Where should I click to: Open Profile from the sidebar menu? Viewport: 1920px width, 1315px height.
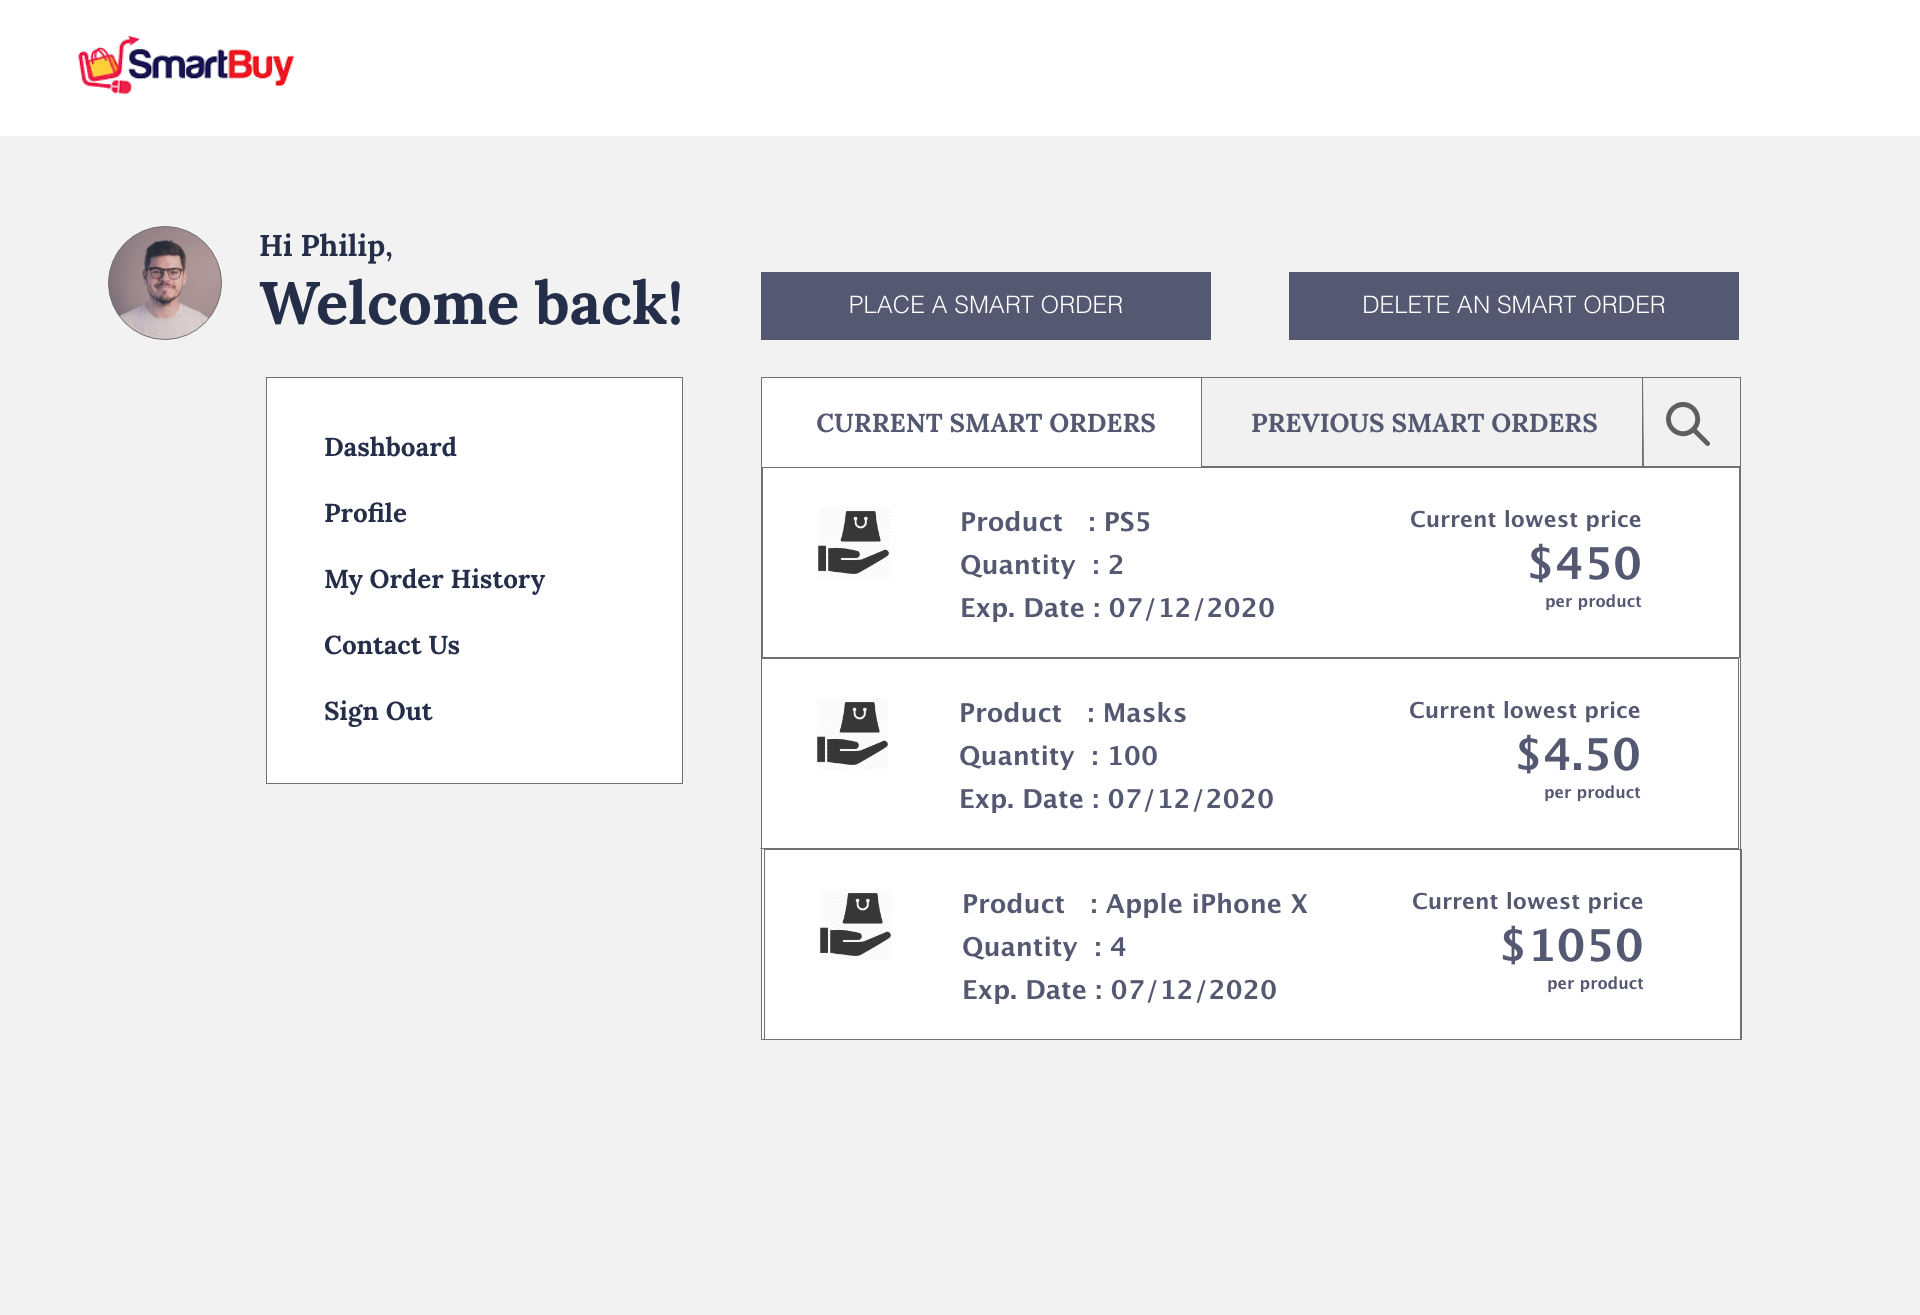(x=365, y=513)
